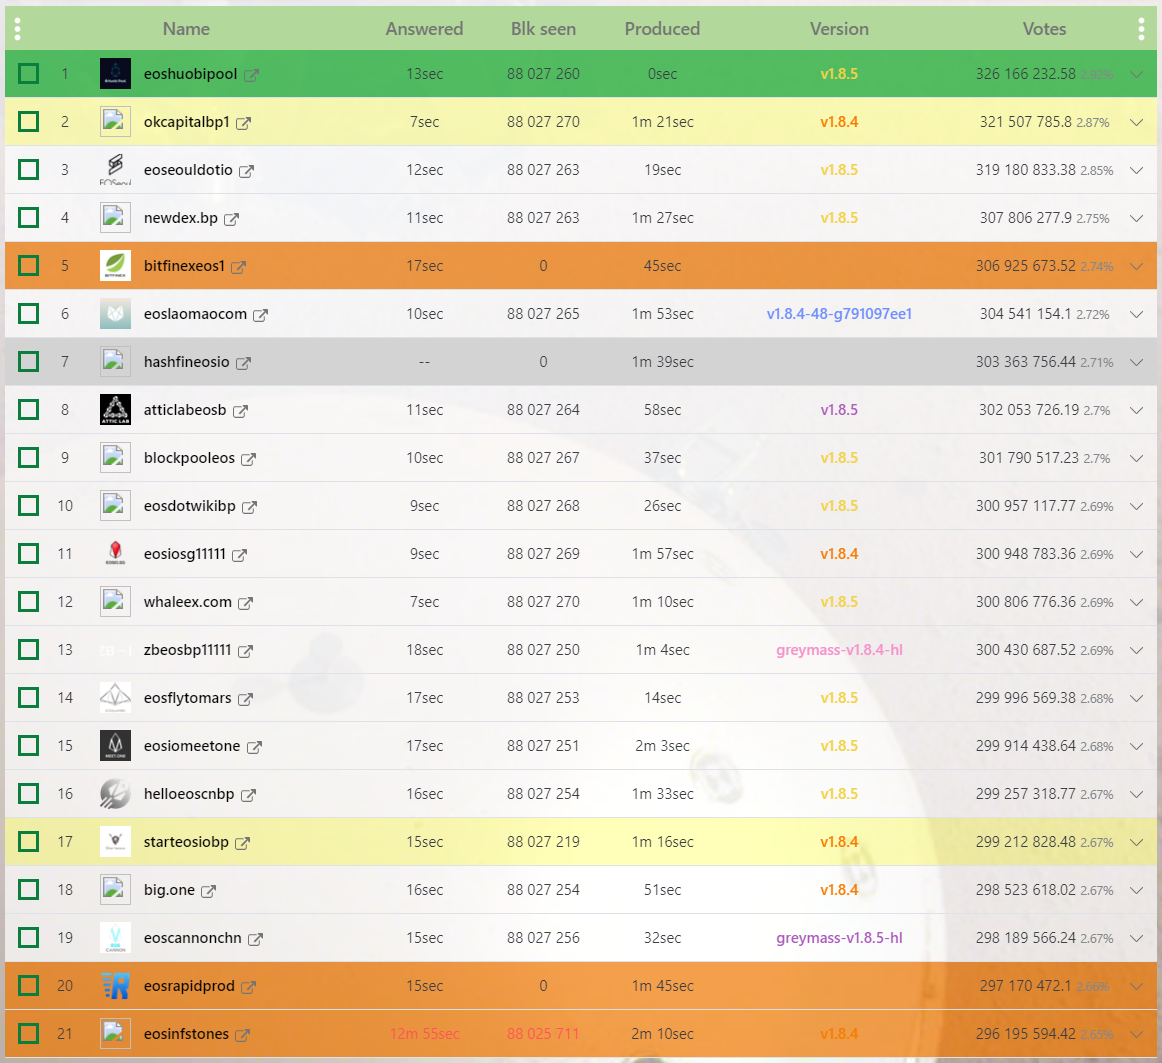Tick the blockpooleos vote checkbox

tap(28, 457)
